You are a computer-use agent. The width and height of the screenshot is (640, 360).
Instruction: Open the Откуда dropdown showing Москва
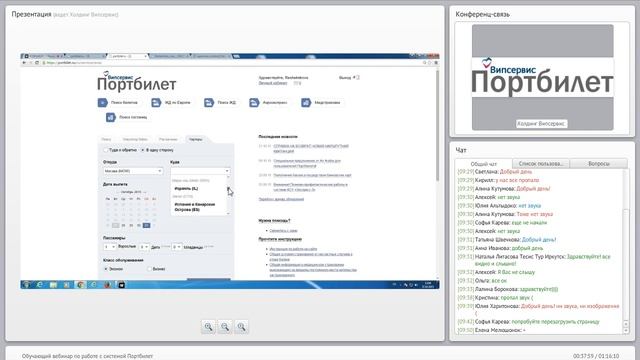pos(133,171)
